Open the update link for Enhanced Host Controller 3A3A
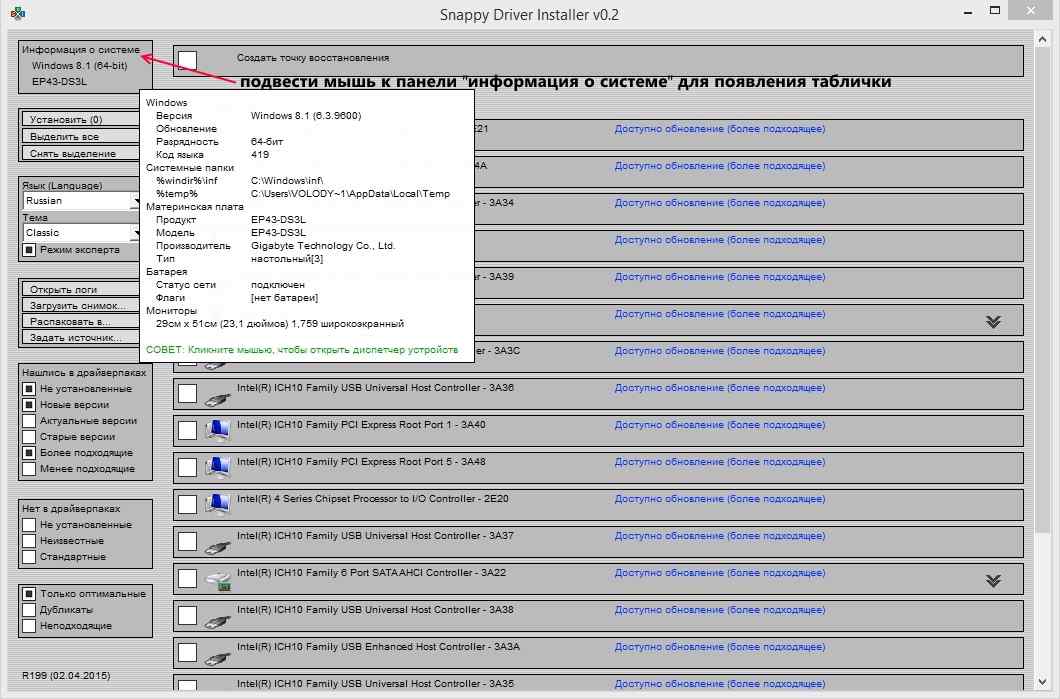Image resolution: width=1060 pixels, height=699 pixels. pos(720,647)
